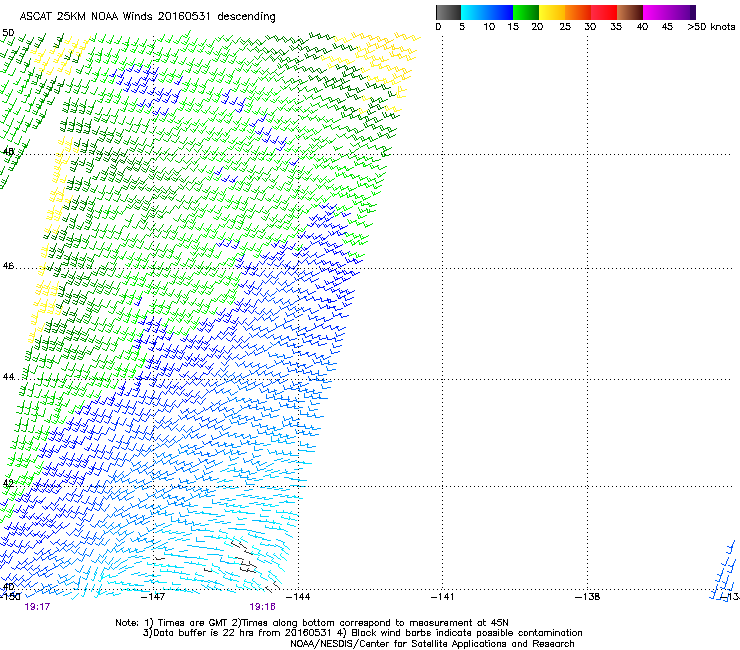Click the longitude label '-147' on bottom axis

point(153,597)
